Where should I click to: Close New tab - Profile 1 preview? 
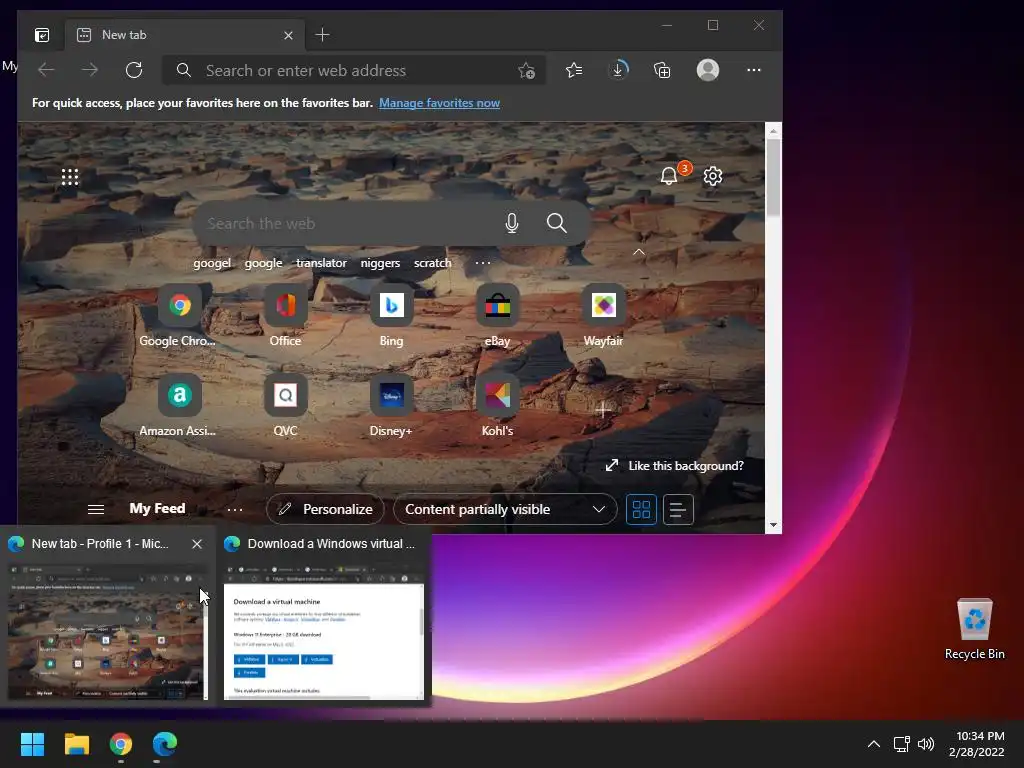pyautogui.click(x=197, y=544)
